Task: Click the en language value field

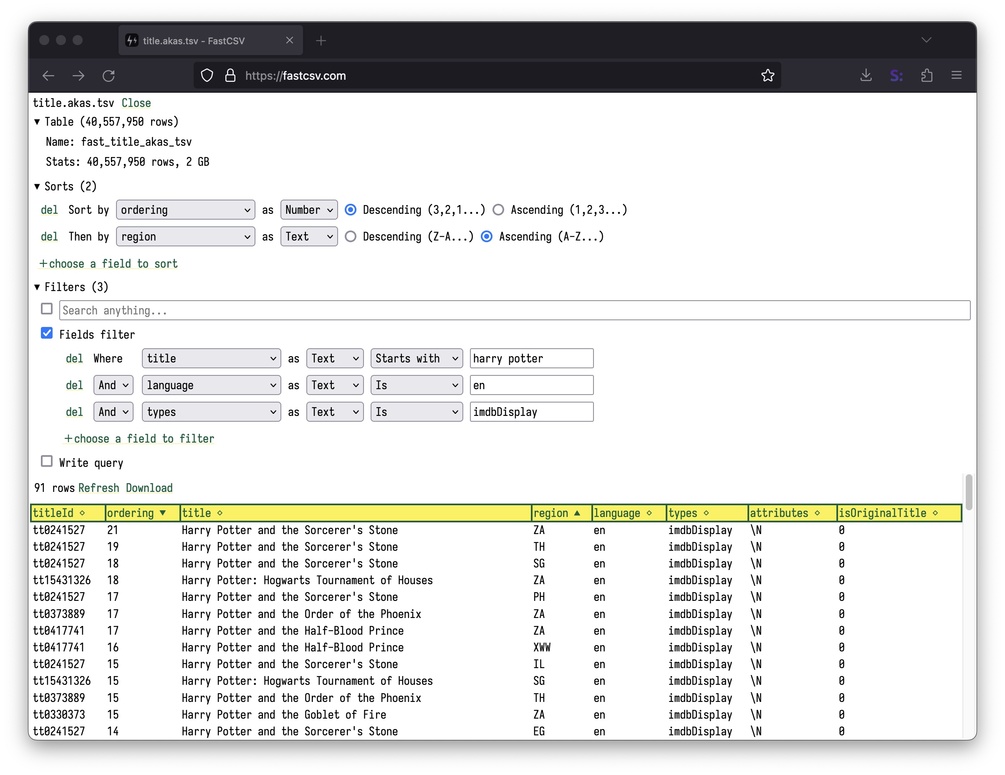Action: point(531,385)
